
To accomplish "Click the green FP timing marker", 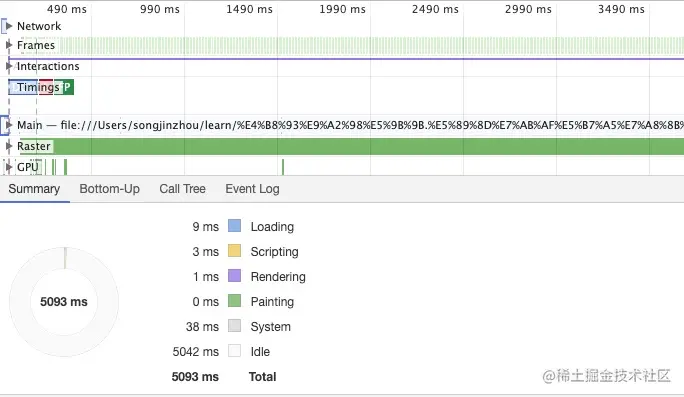I will pyautogui.click(x=68, y=87).
